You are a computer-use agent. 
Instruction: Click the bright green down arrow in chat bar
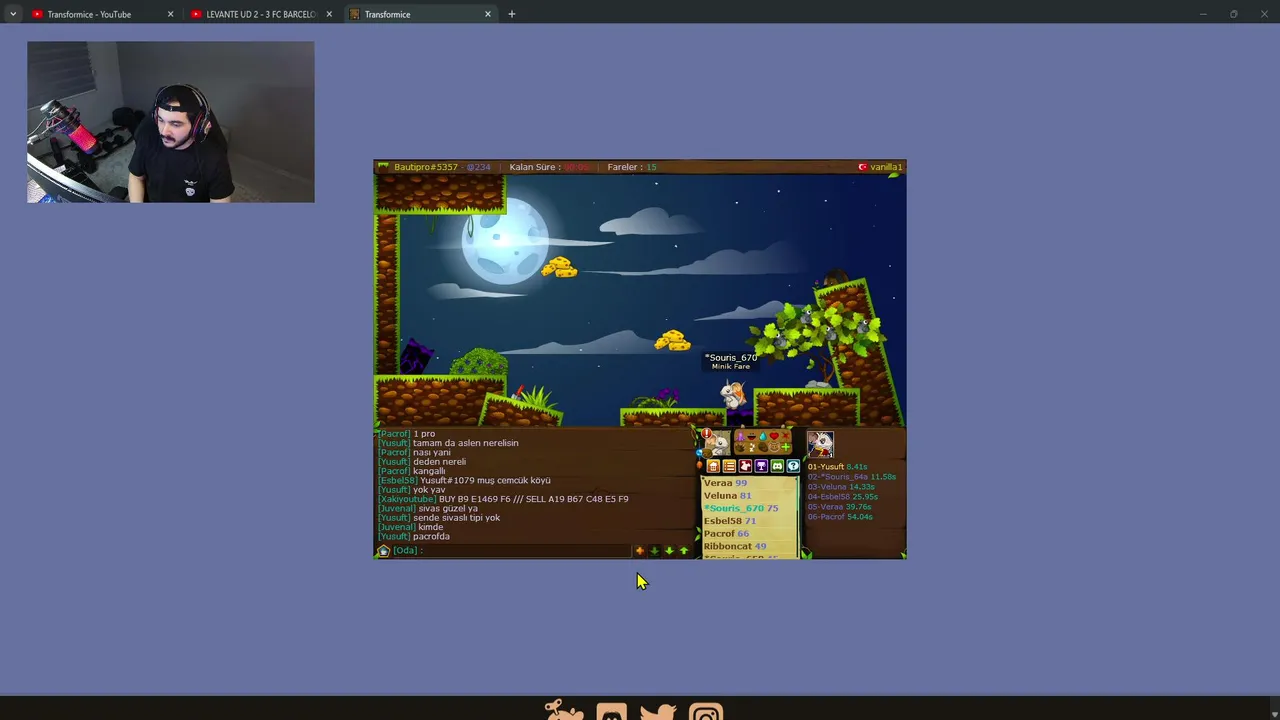coord(669,551)
